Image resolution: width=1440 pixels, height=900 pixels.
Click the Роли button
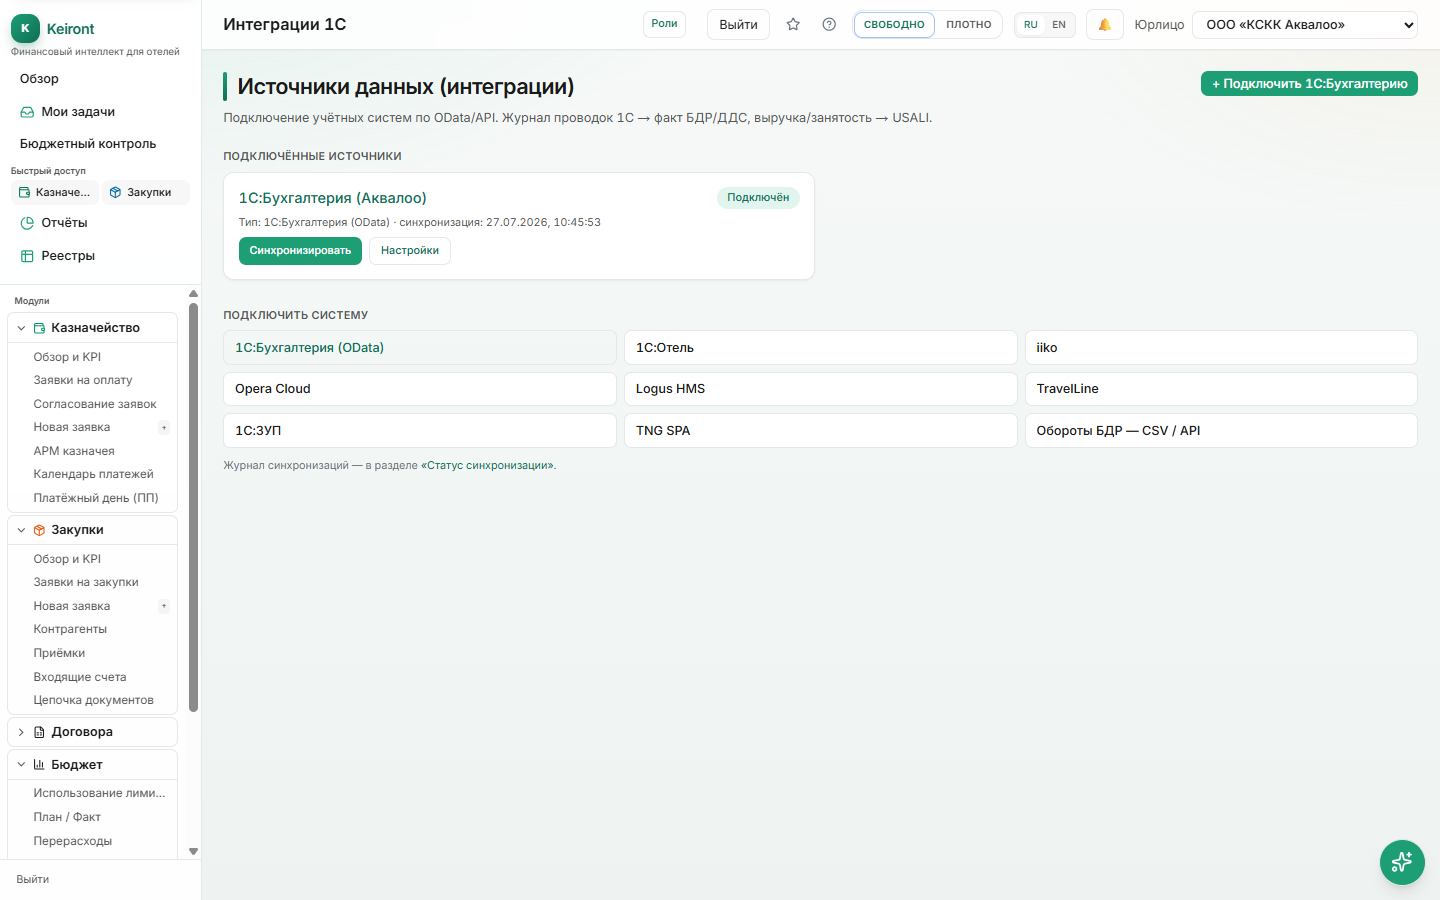click(x=664, y=24)
